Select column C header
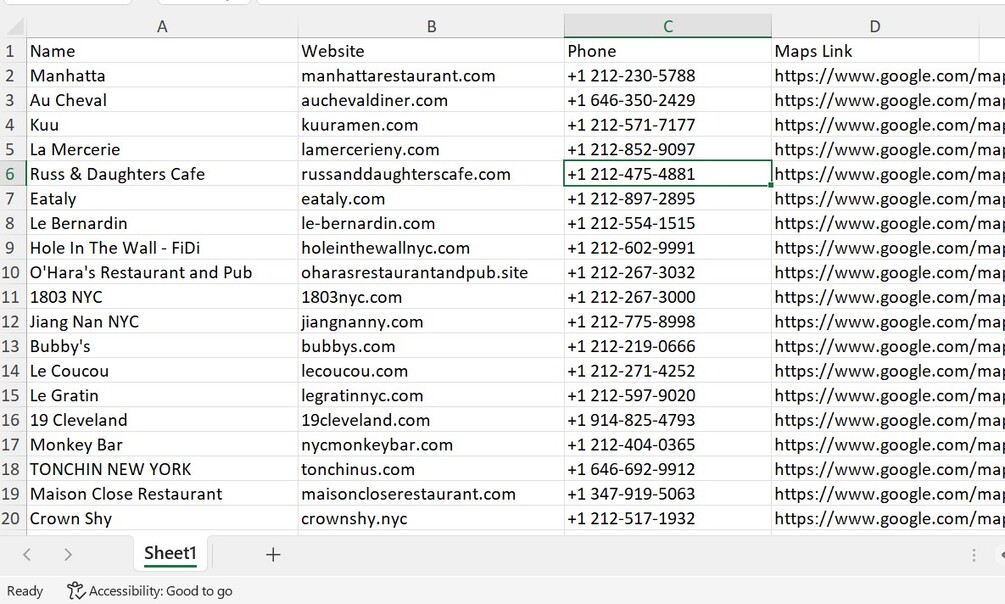 point(668,26)
